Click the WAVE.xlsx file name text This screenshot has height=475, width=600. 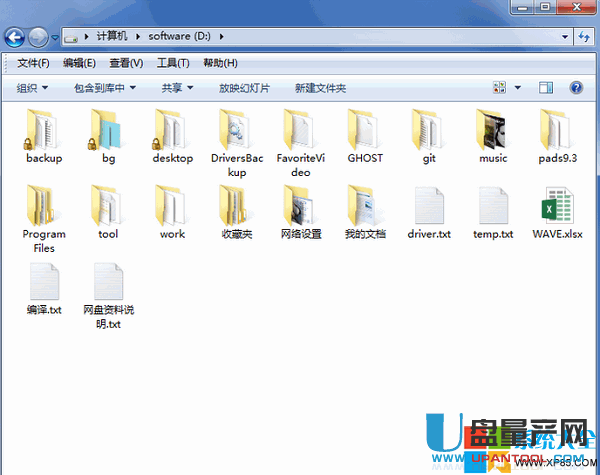[x=557, y=234]
